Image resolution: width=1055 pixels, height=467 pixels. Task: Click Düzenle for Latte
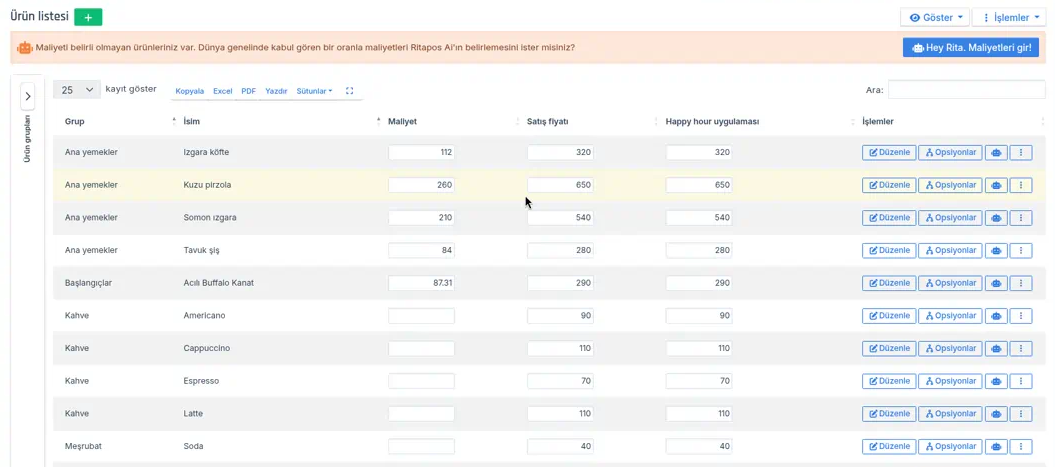pos(889,414)
